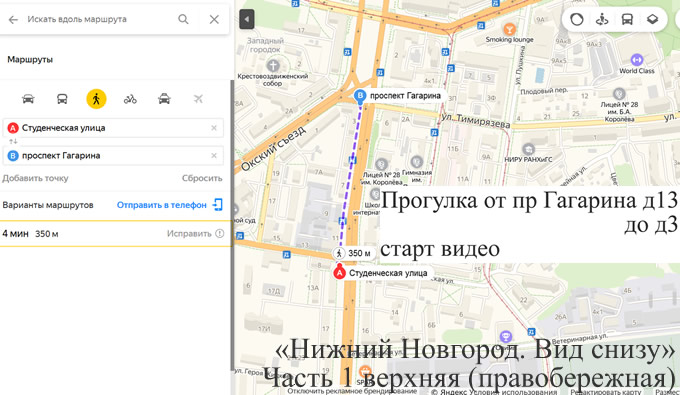Viewport: 680px width, 395px height.
Task: Select the 4 мин 350 м route option
Action: 116,234
